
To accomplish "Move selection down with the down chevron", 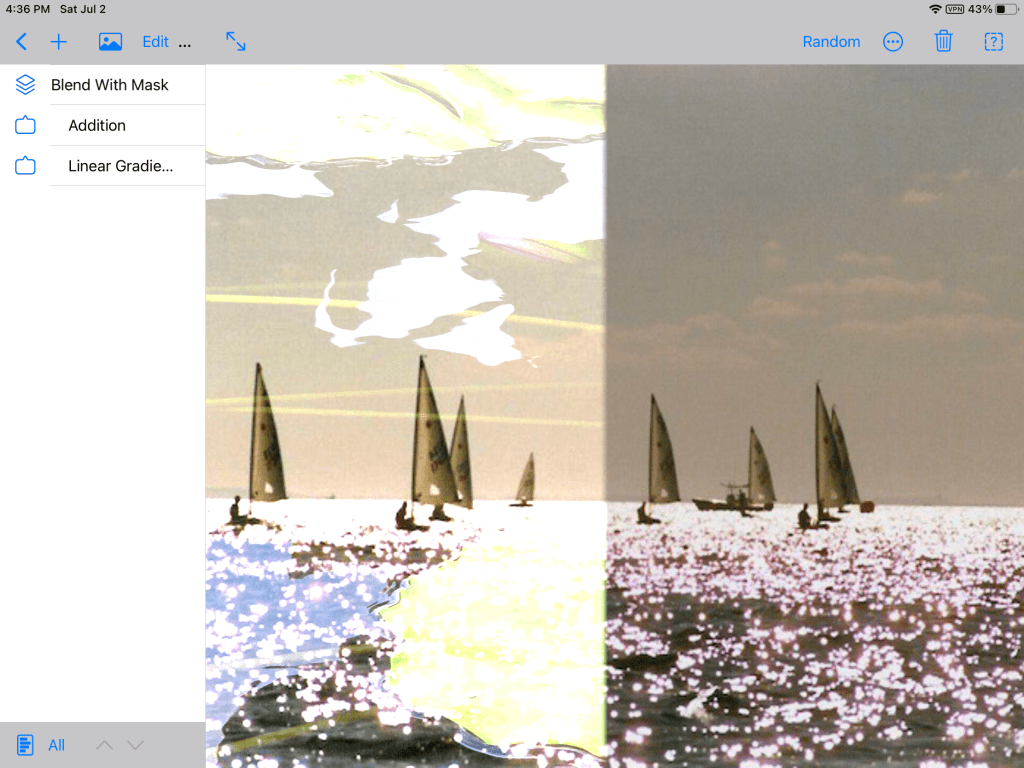I will point(136,745).
